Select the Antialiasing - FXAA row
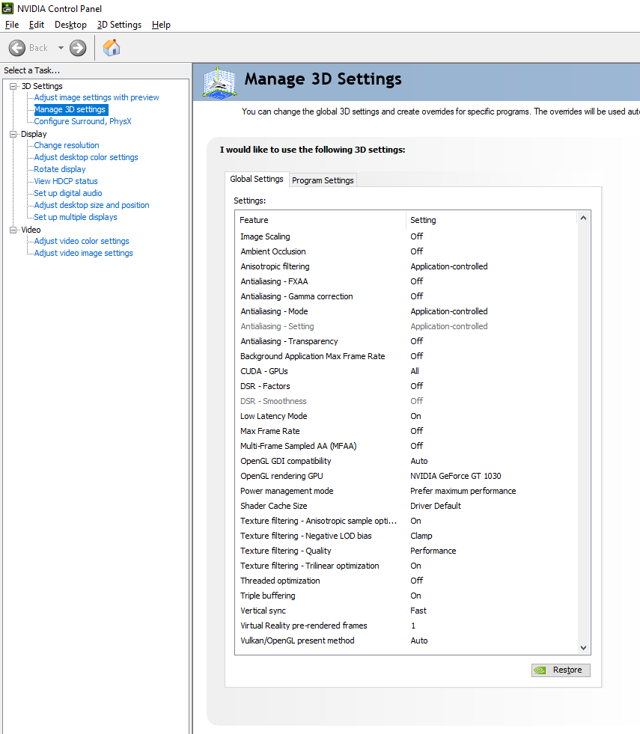The width and height of the screenshot is (640, 734). pyautogui.click(x=406, y=281)
